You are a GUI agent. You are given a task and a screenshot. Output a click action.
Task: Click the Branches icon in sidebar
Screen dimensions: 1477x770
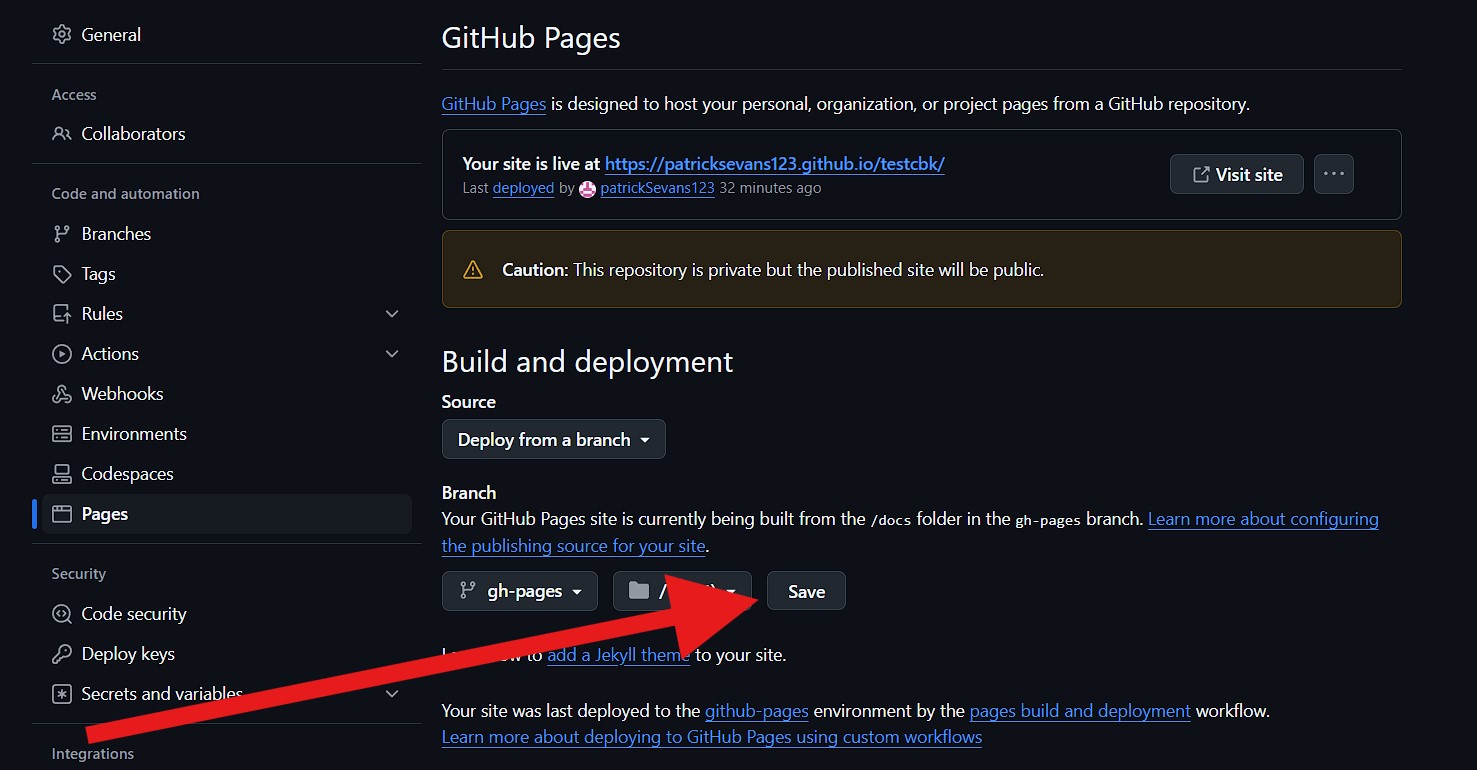click(61, 233)
